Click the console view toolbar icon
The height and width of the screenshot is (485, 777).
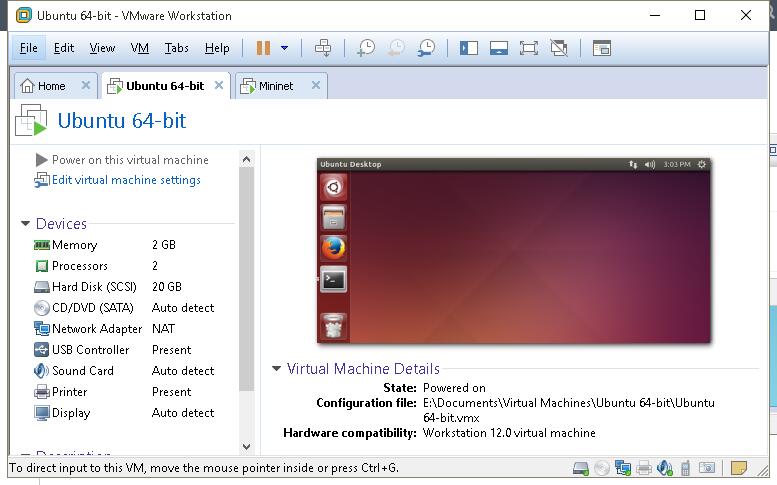click(602, 48)
